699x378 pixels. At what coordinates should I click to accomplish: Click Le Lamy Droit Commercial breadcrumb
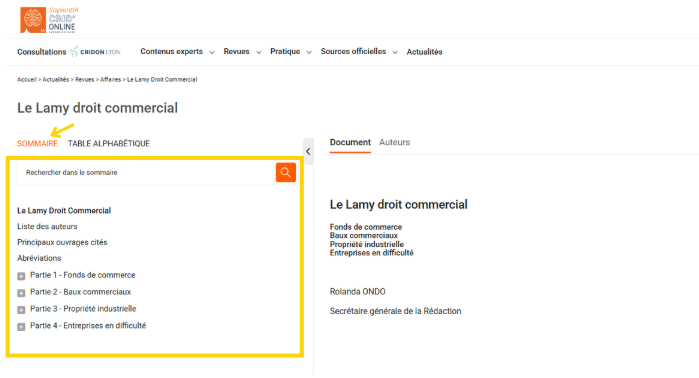pyautogui.click(x=162, y=79)
